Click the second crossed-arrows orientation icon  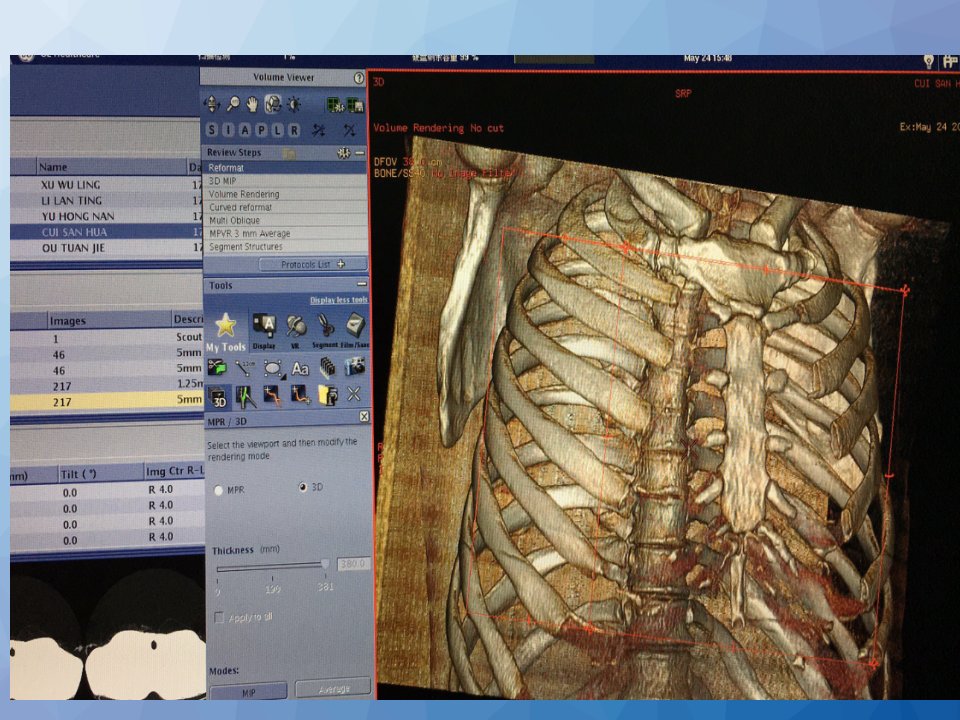(x=350, y=130)
